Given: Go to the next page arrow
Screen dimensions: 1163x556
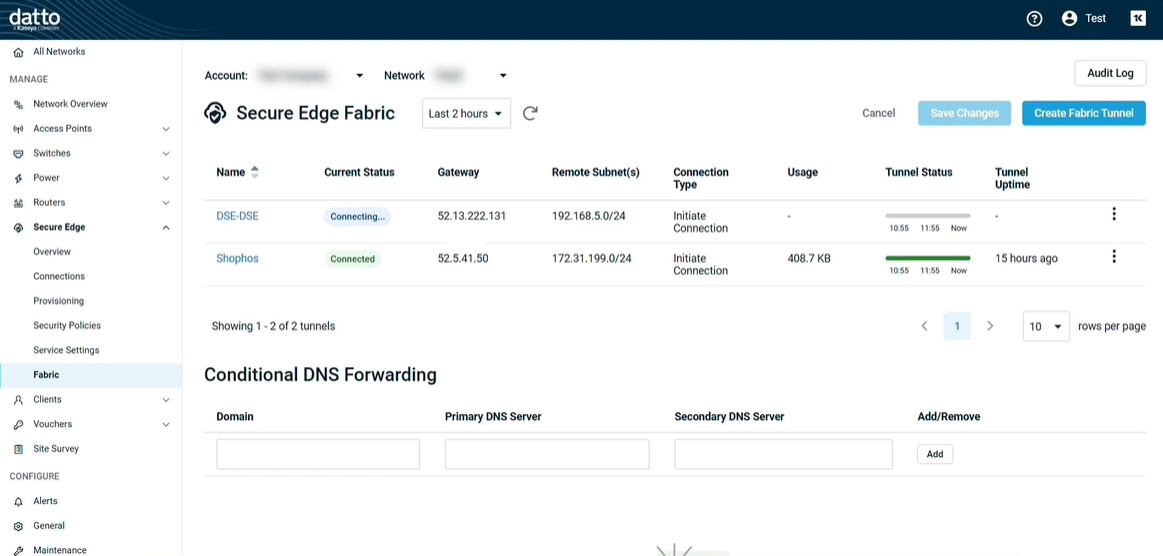Looking at the screenshot, I should coord(990,326).
